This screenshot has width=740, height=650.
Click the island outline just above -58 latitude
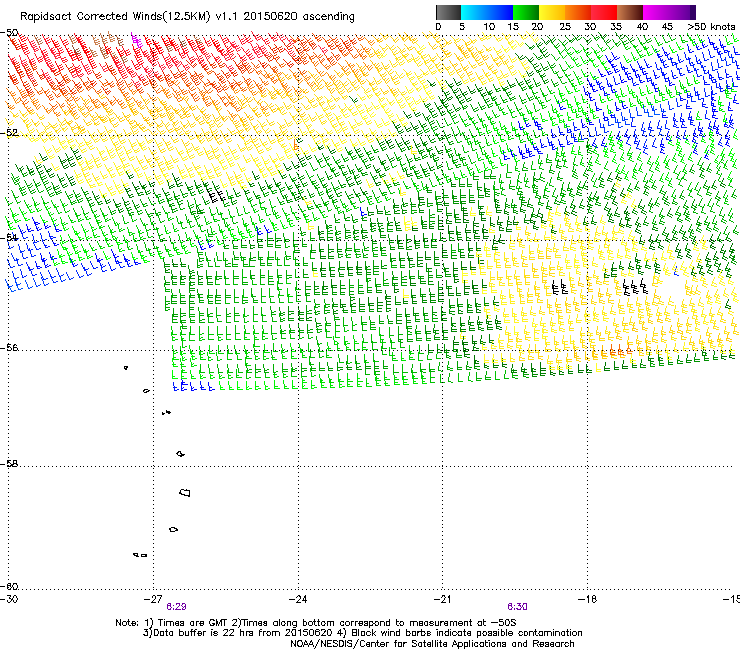coord(180,454)
